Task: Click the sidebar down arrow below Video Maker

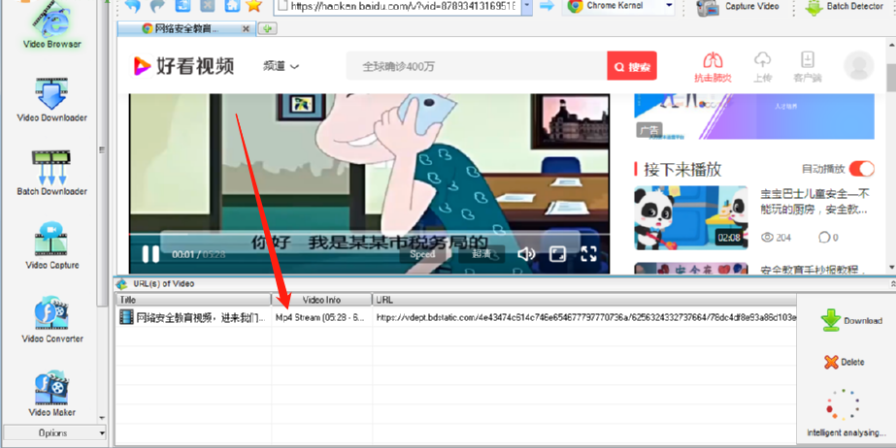Action: click(x=102, y=418)
